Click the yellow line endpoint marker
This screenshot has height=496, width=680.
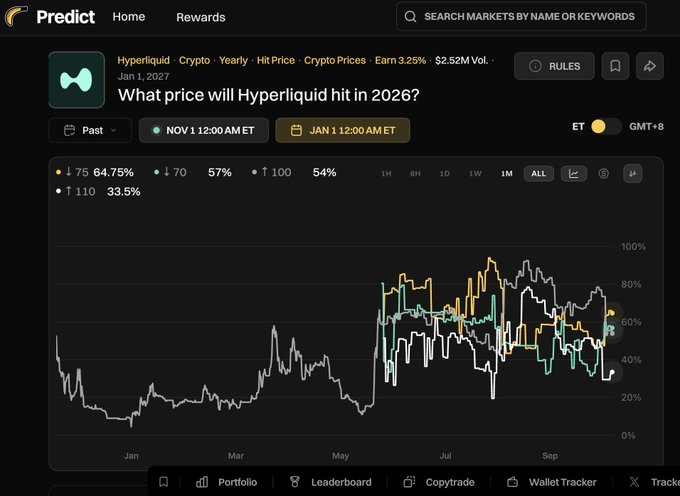point(612,313)
